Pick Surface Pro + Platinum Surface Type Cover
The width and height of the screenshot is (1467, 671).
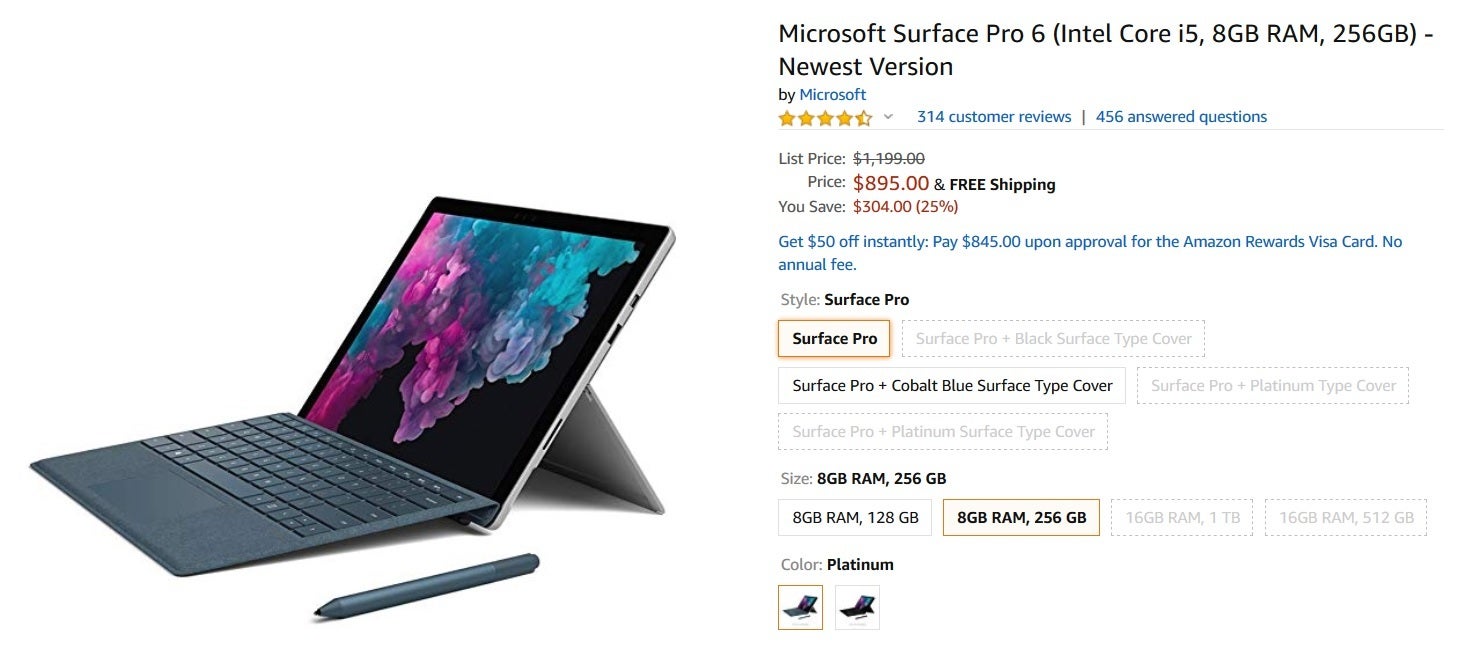pyautogui.click(x=943, y=432)
